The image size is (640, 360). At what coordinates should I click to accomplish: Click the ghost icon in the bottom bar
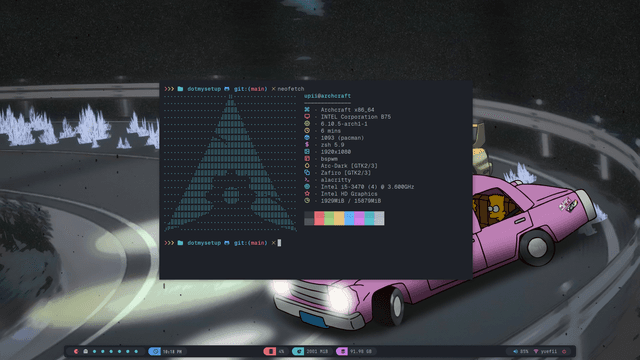(x=86, y=351)
